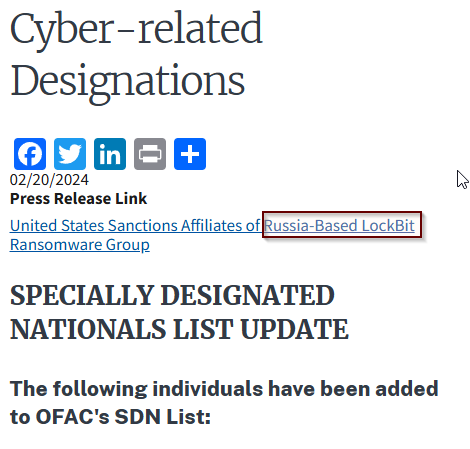The height and width of the screenshot is (449, 470).
Task: Share the page via the Twitter icon
Action: (x=70, y=154)
